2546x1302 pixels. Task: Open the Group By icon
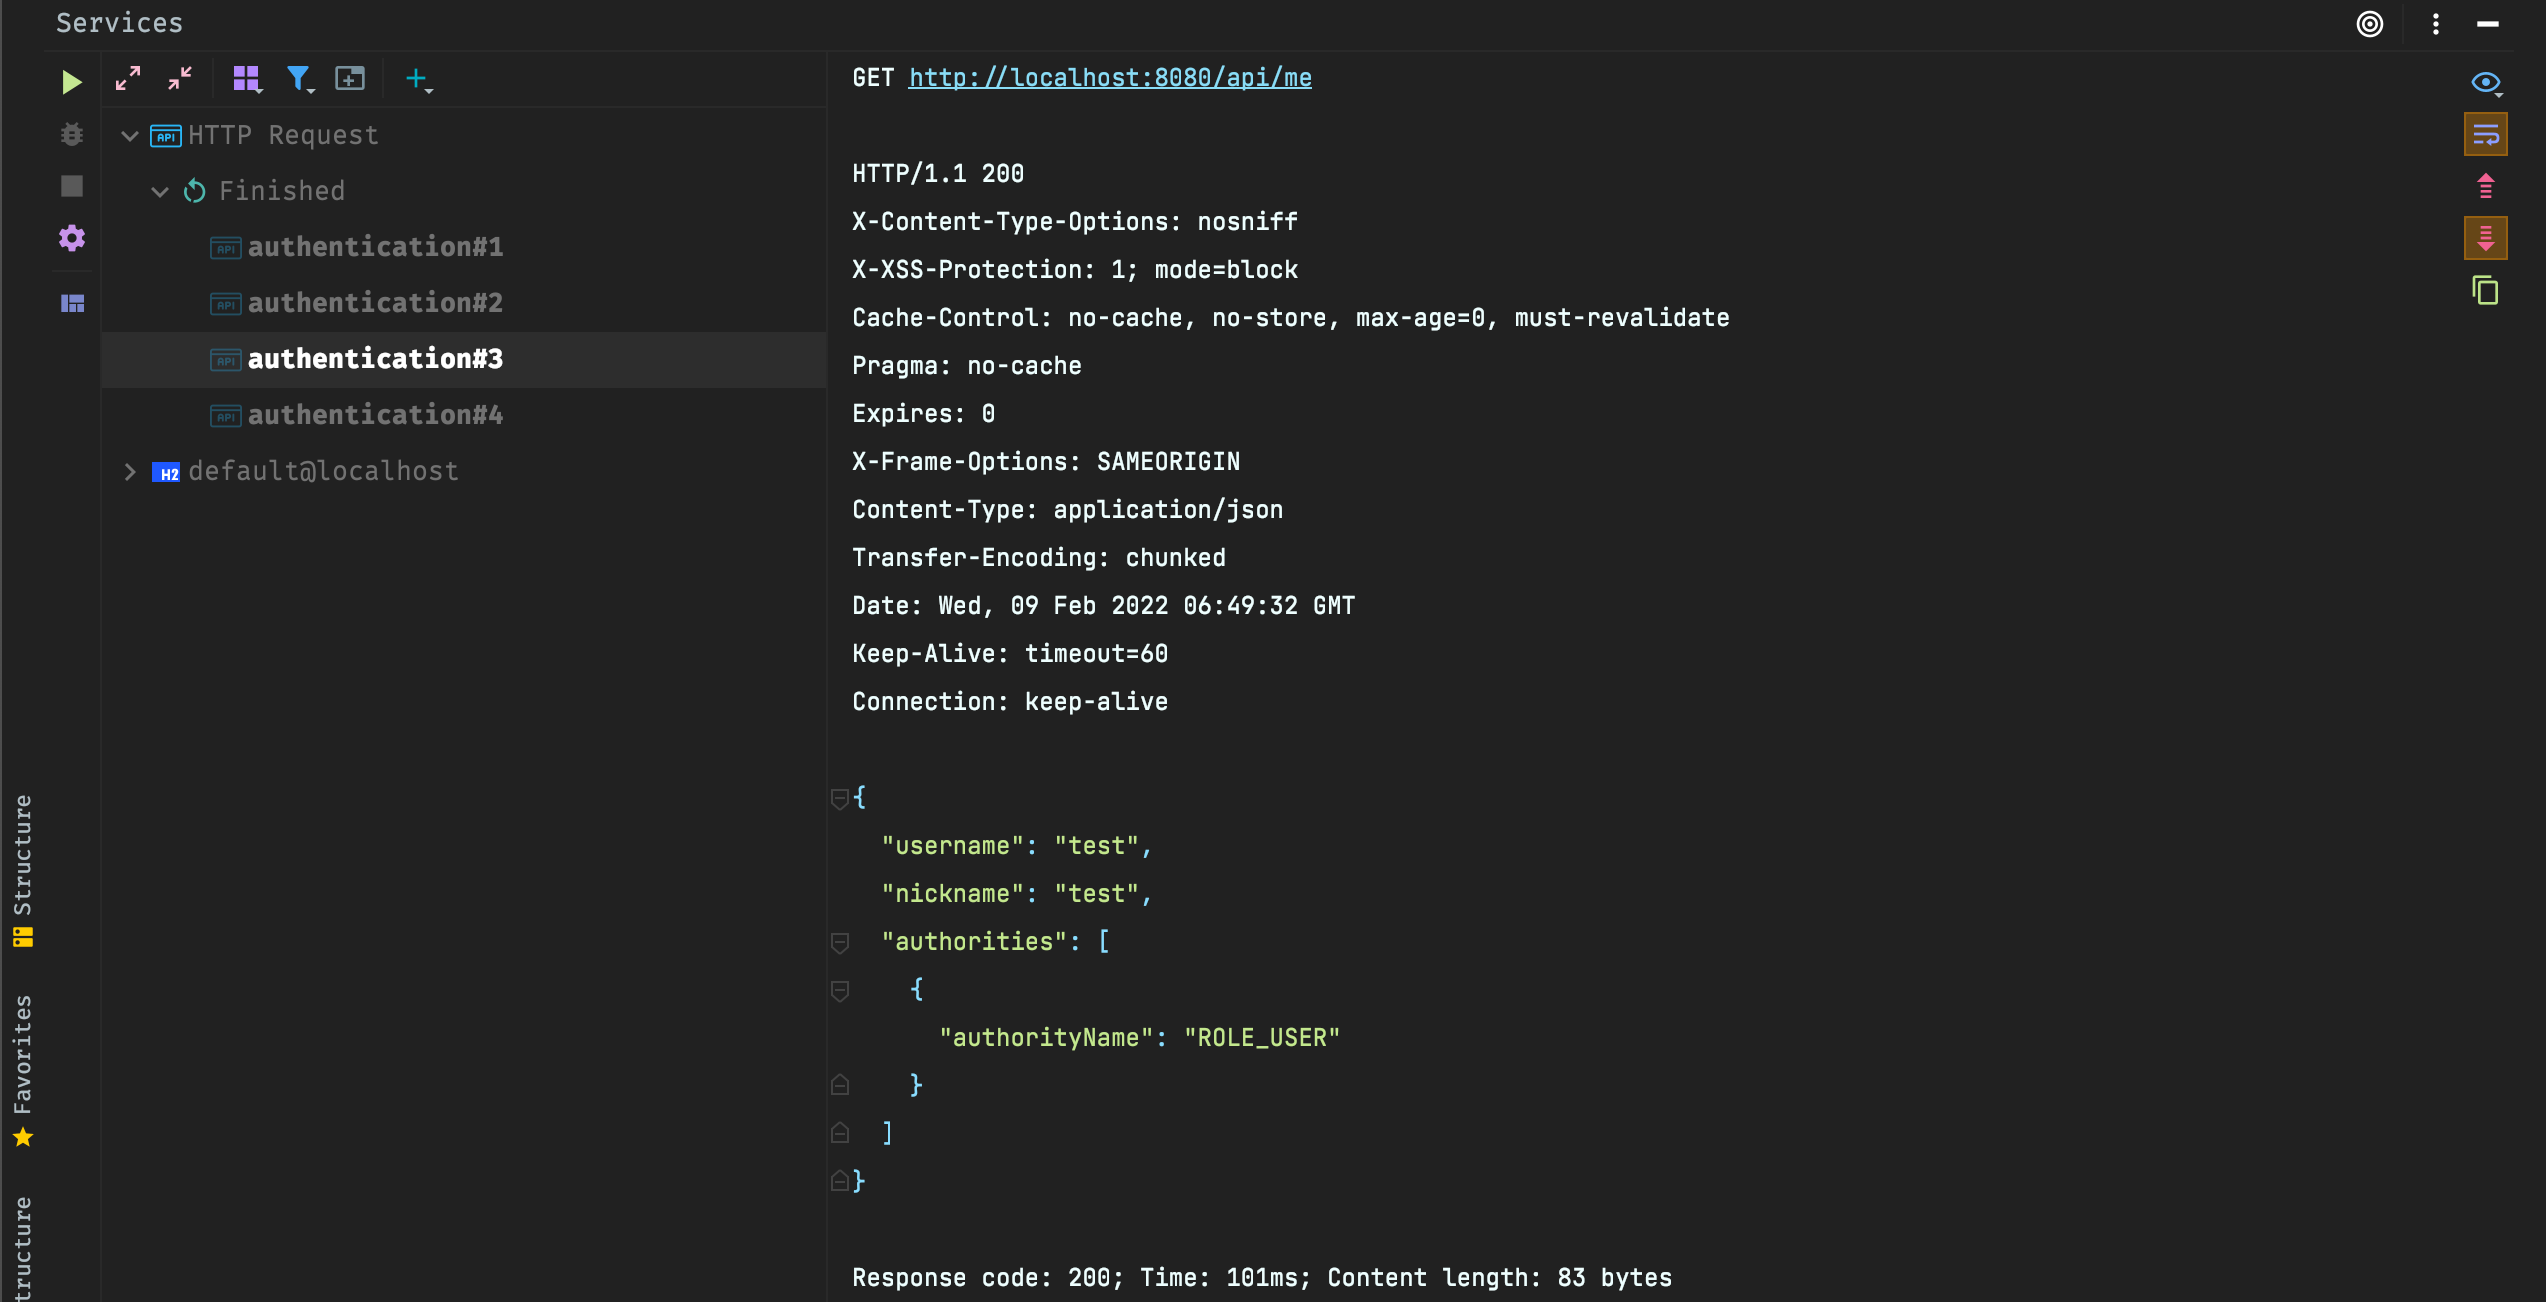pyautogui.click(x=246, y=78)
